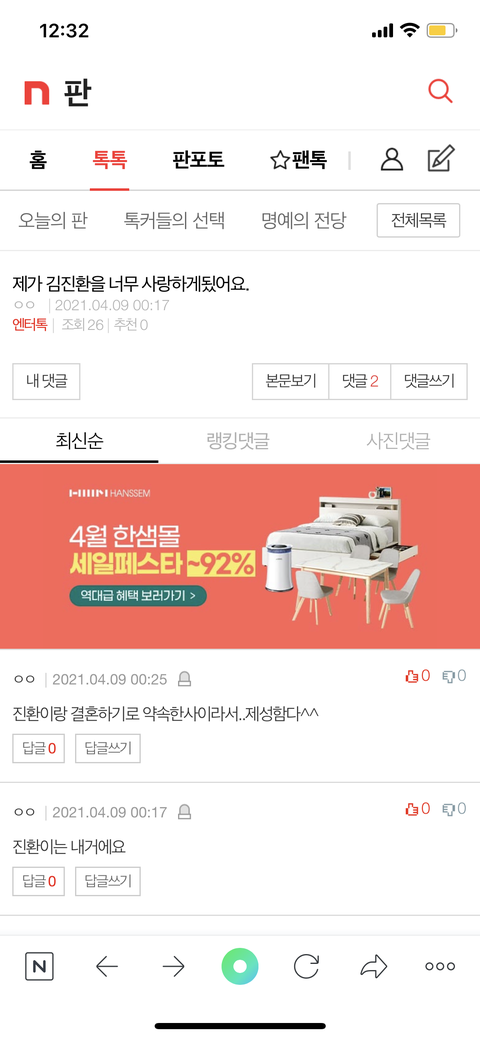Viewport: 480px width, 1039px height.
Task: Like the first comment with thumbs up
Action: coord(417,676)
